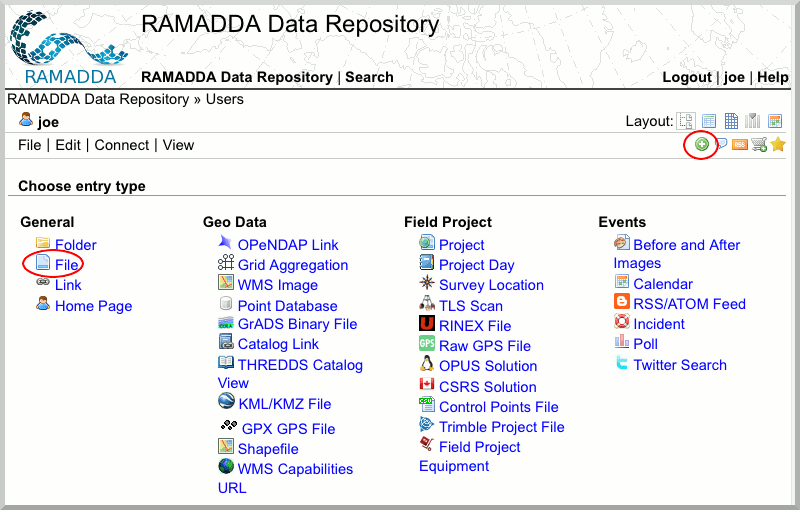Click the RAMADDA logo image
The image size is (800, 510).
[62, 47]
